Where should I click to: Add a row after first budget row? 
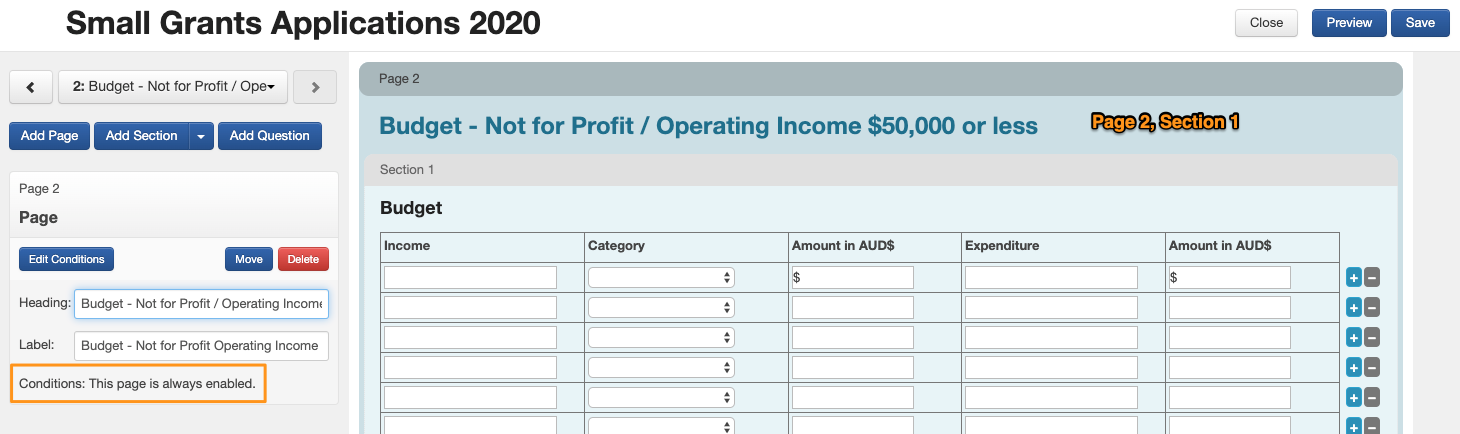click(1354, 278)
